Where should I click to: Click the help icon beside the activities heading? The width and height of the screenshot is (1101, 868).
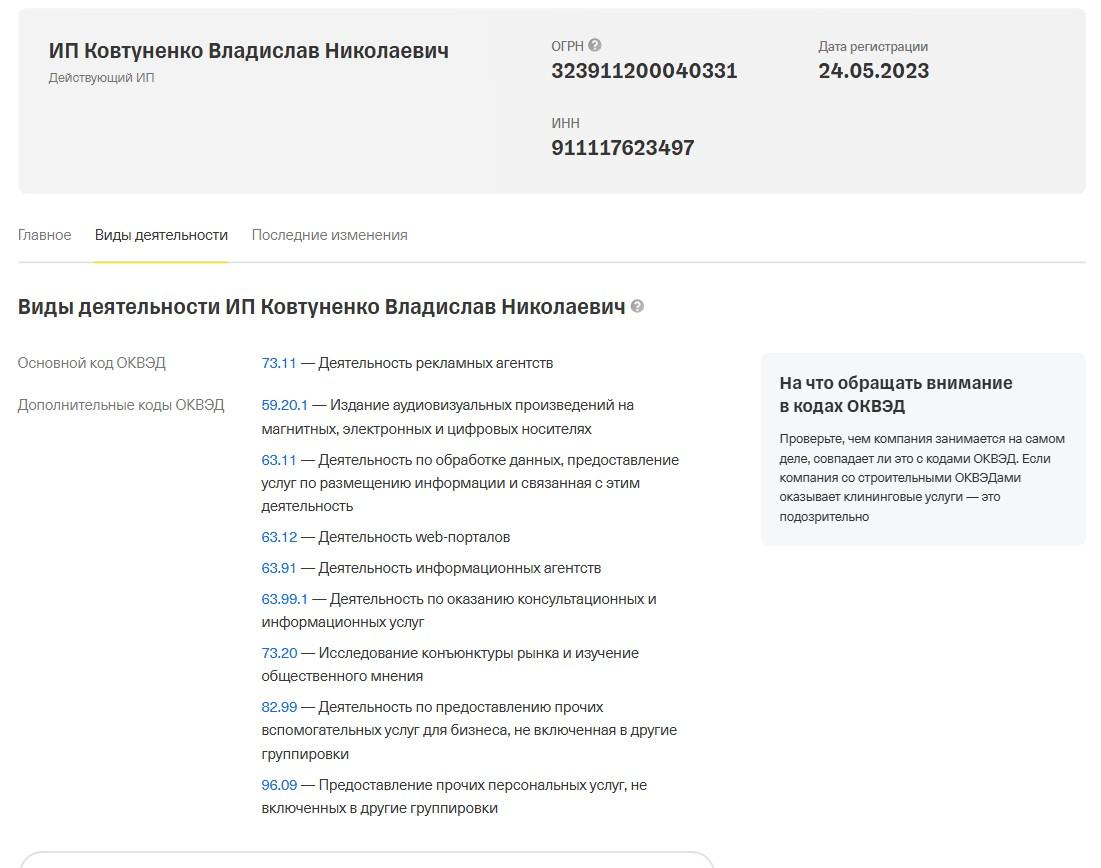[x=639, y=307]
